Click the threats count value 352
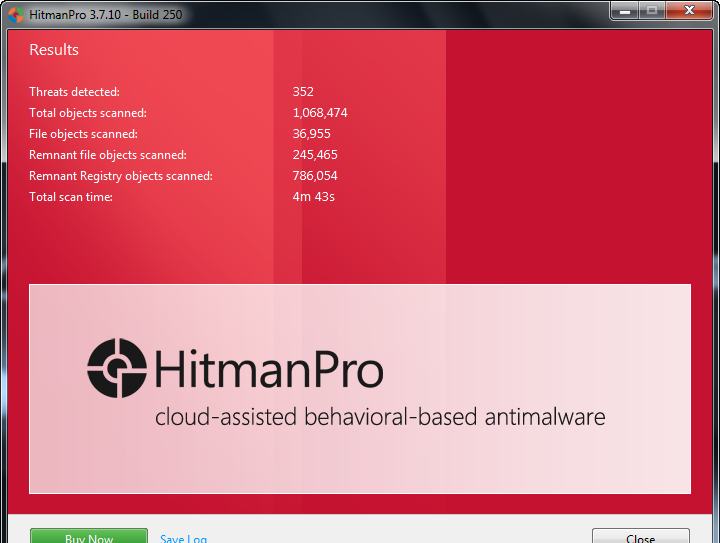This screenshot has width=720, height=543. (x=303, y=92)
